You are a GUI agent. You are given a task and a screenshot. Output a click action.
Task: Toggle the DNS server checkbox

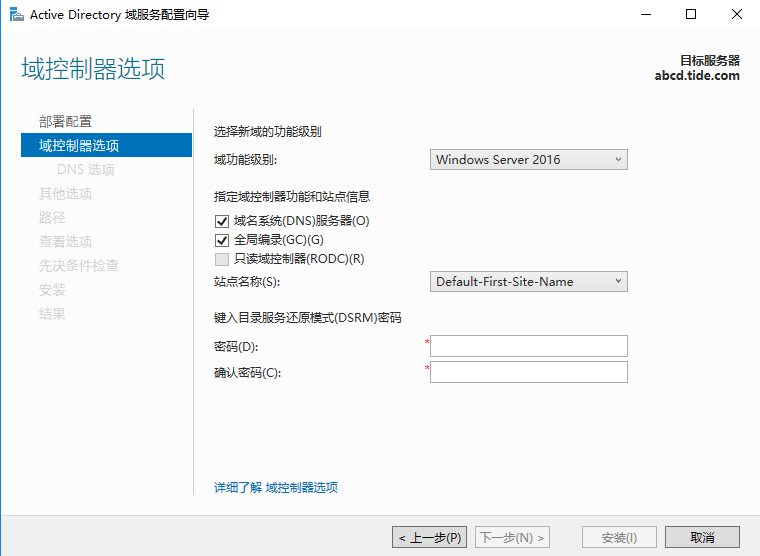click(222, 222)
